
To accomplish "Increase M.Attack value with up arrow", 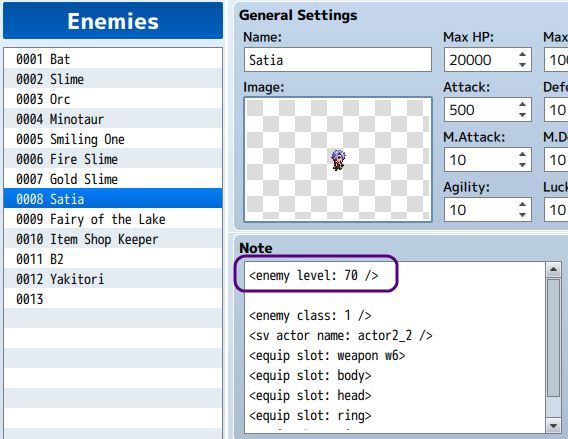I will pyautogui.click(x=522, y=155).
